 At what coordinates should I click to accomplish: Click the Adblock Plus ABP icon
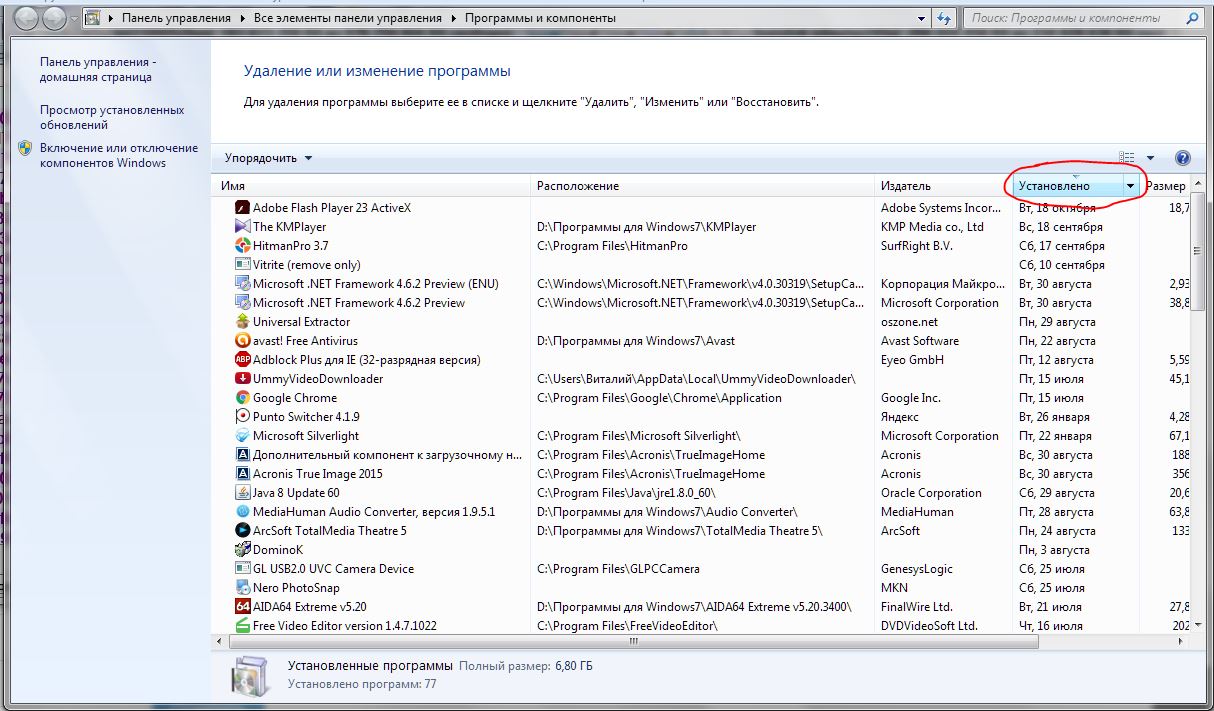point(242,360)
